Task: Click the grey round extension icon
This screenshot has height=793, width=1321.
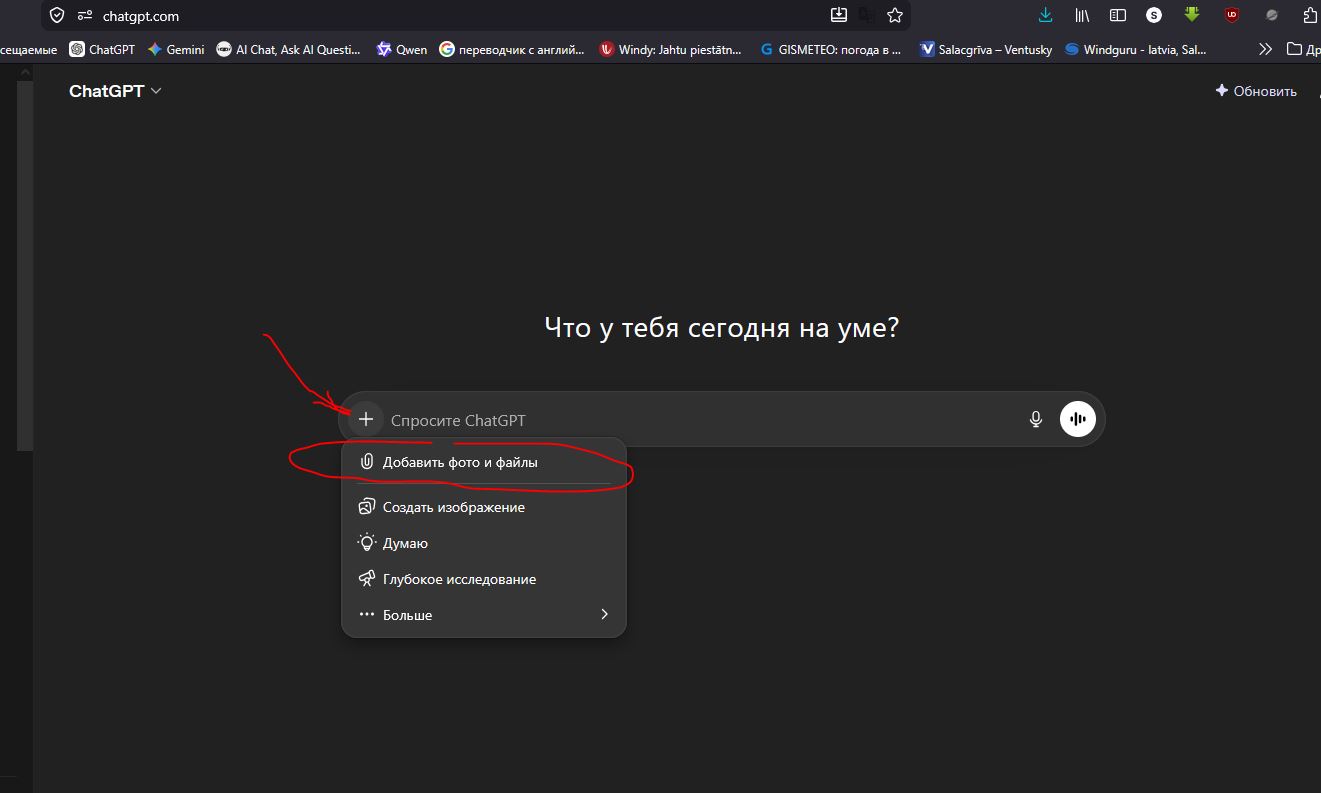Action: point(1272,15)
